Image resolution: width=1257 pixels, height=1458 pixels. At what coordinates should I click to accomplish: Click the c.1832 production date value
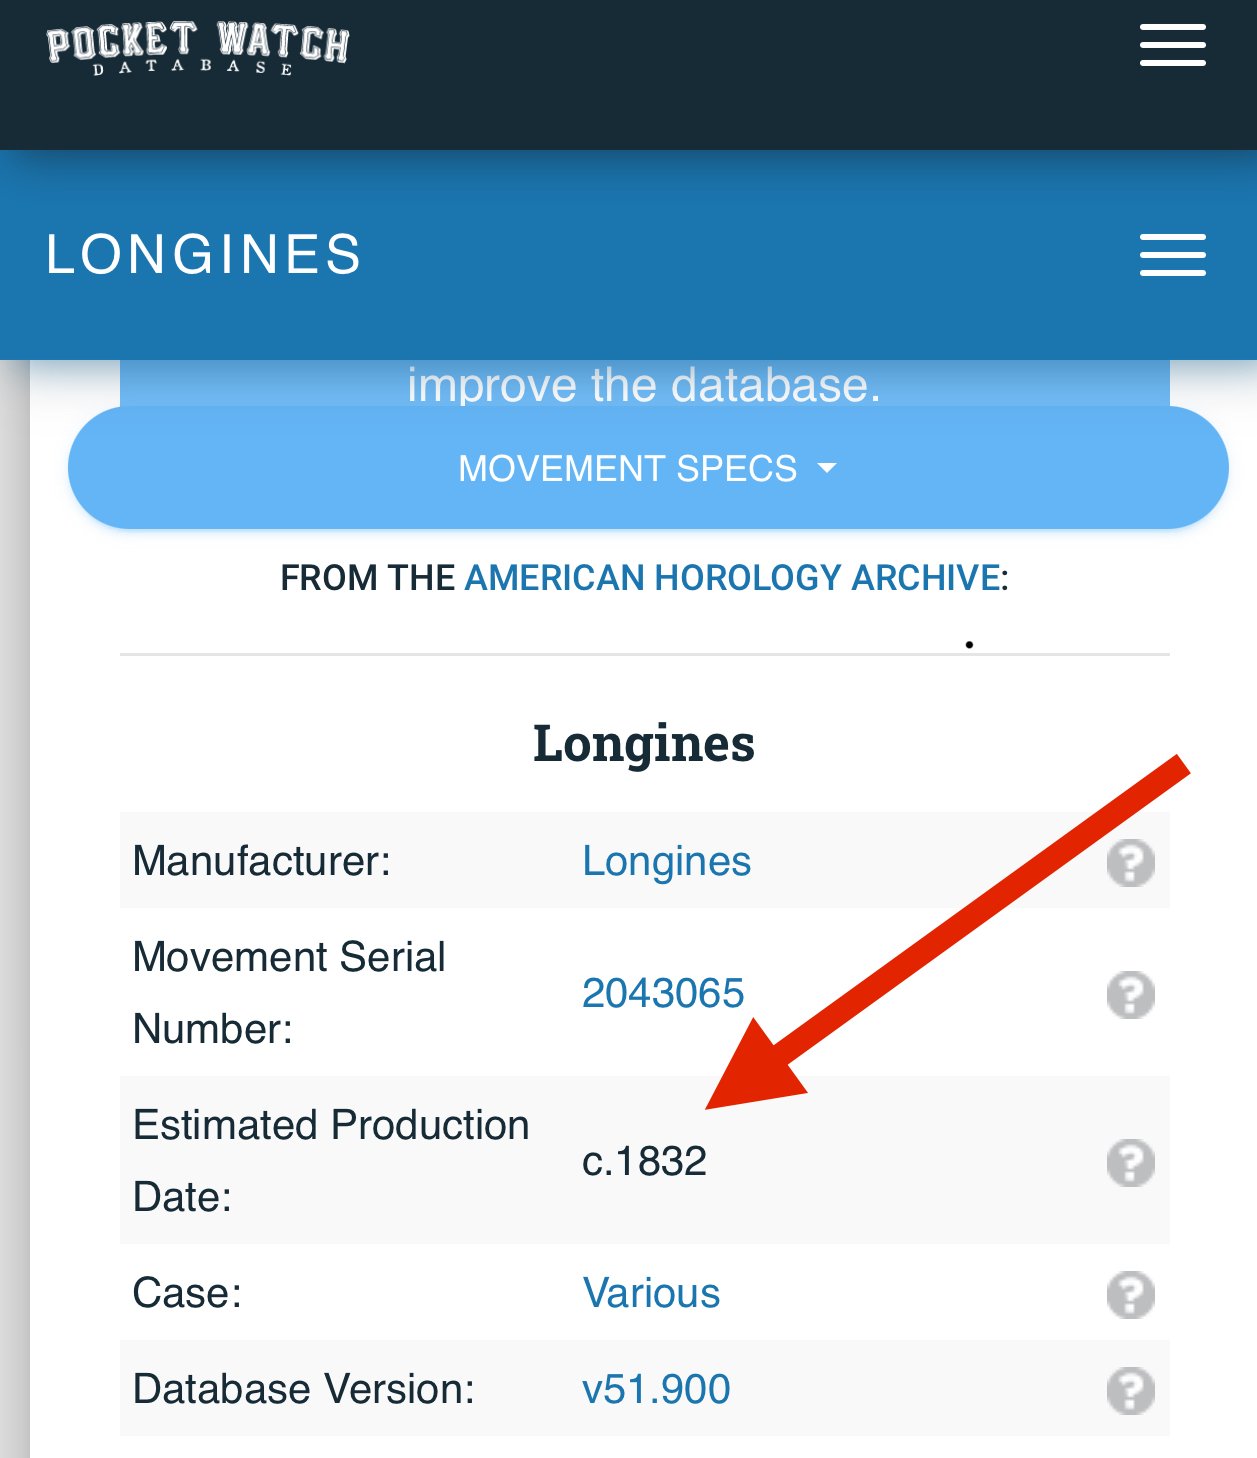[x=644, y=1161]
